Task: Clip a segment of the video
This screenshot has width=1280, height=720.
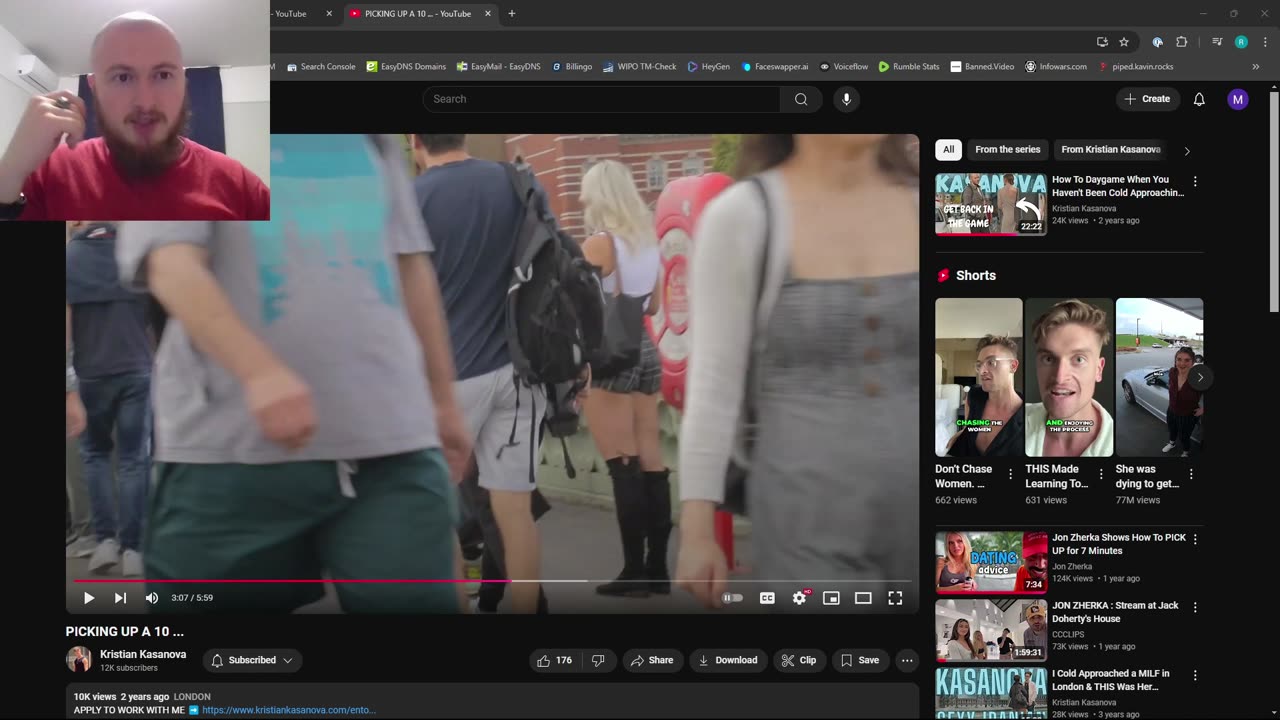Action: (x=799, y=660)
